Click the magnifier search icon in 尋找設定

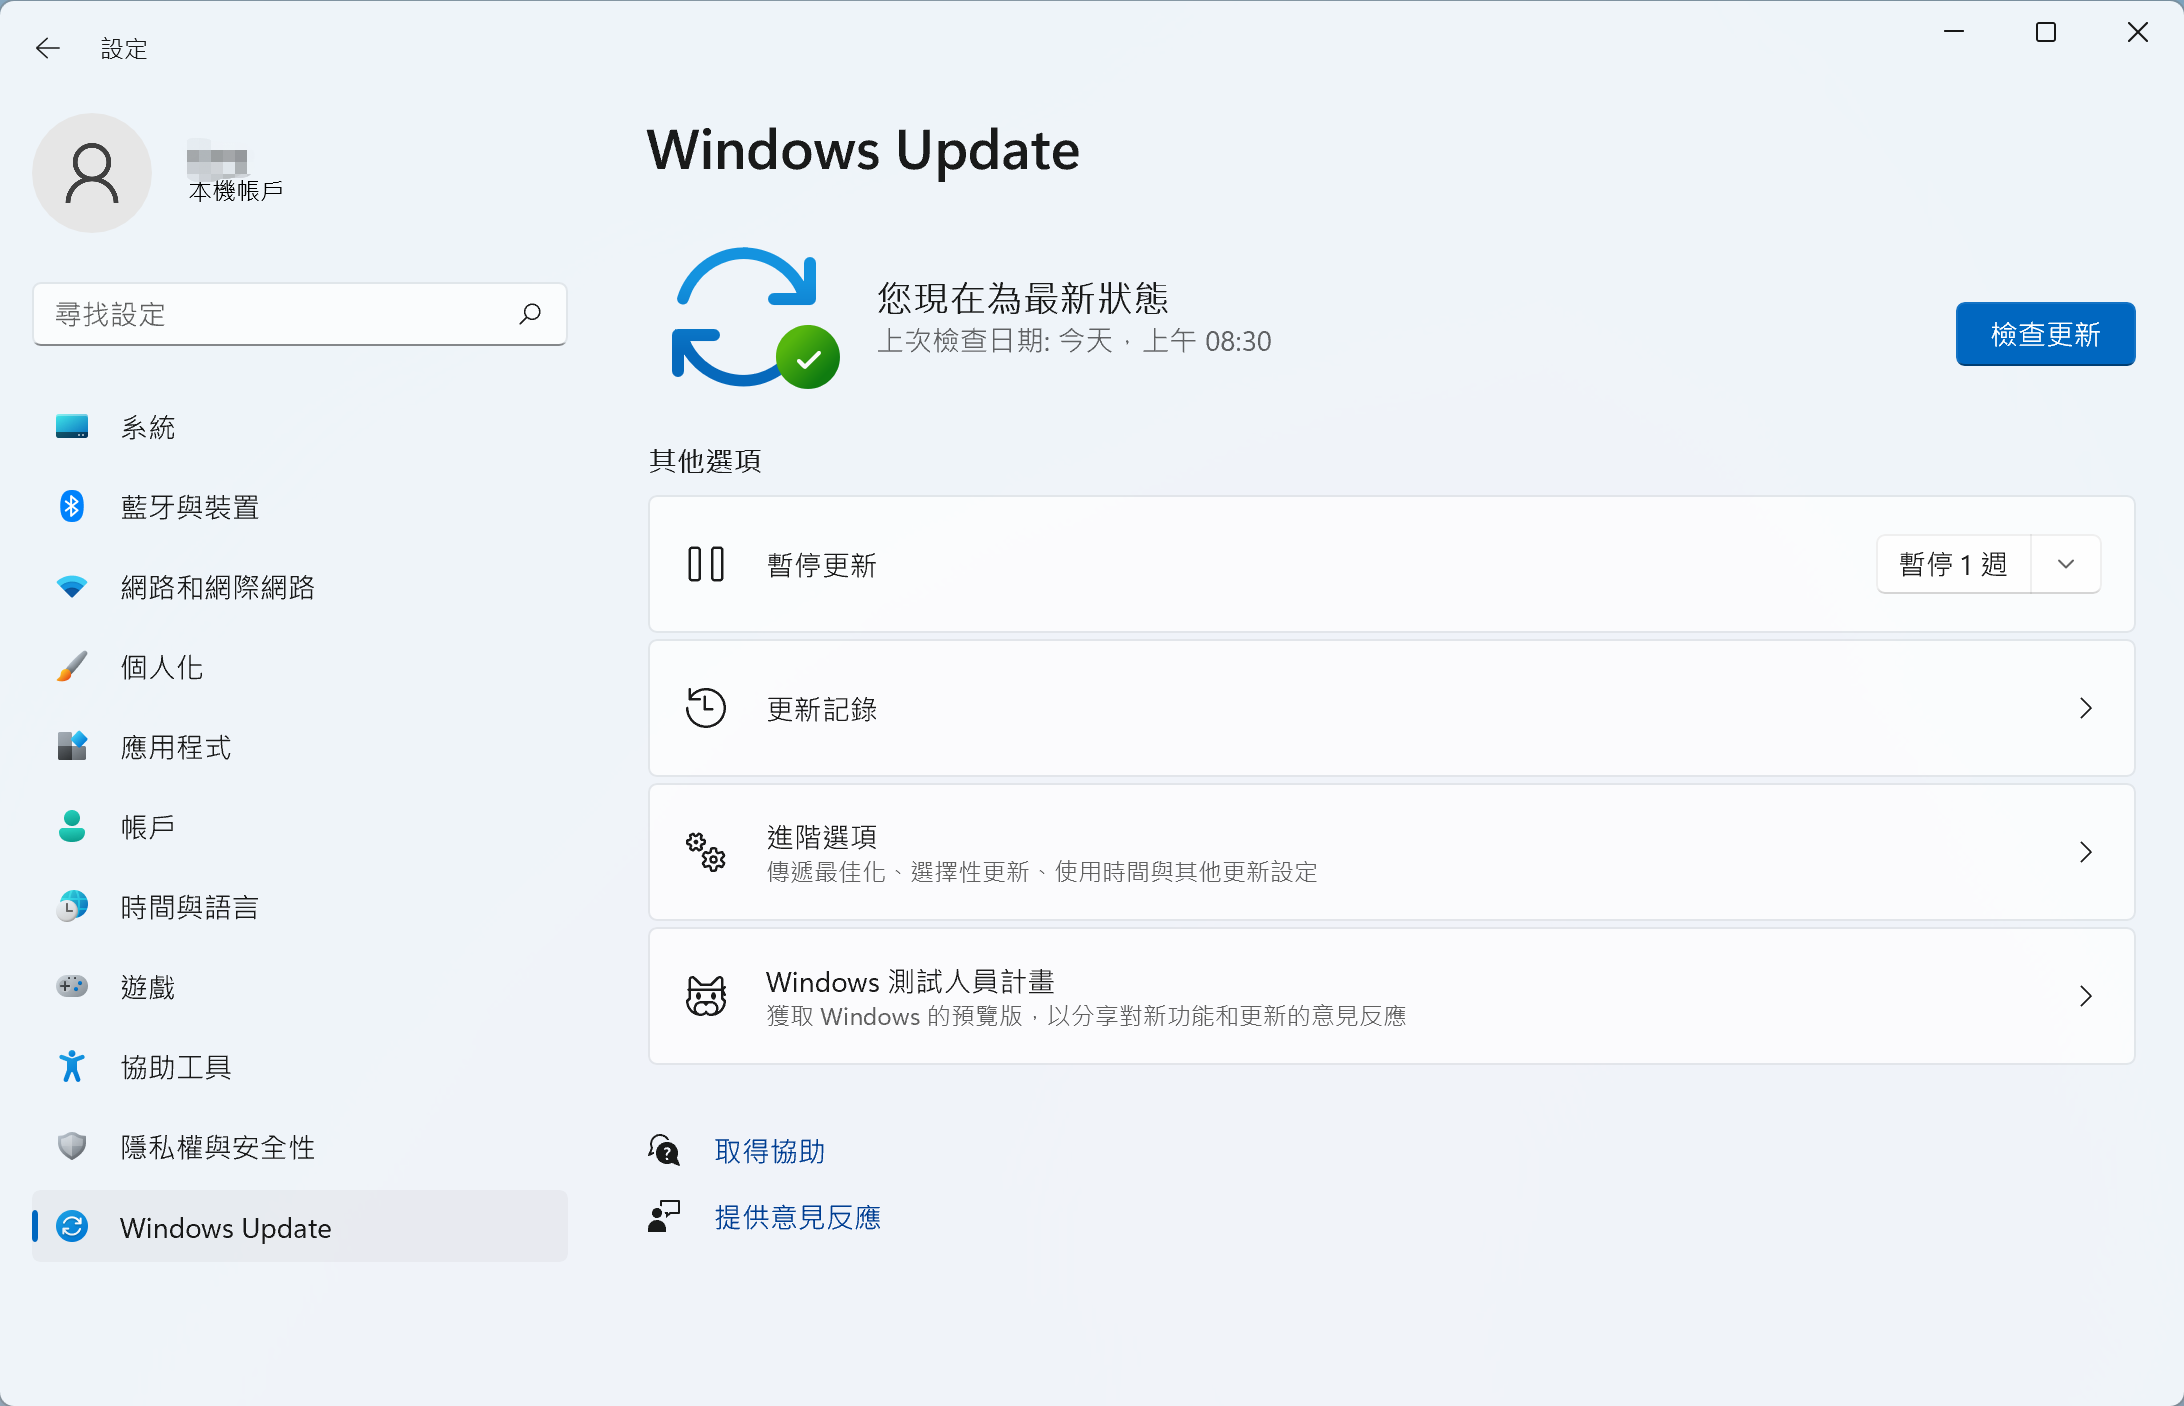tap(530, 314)
